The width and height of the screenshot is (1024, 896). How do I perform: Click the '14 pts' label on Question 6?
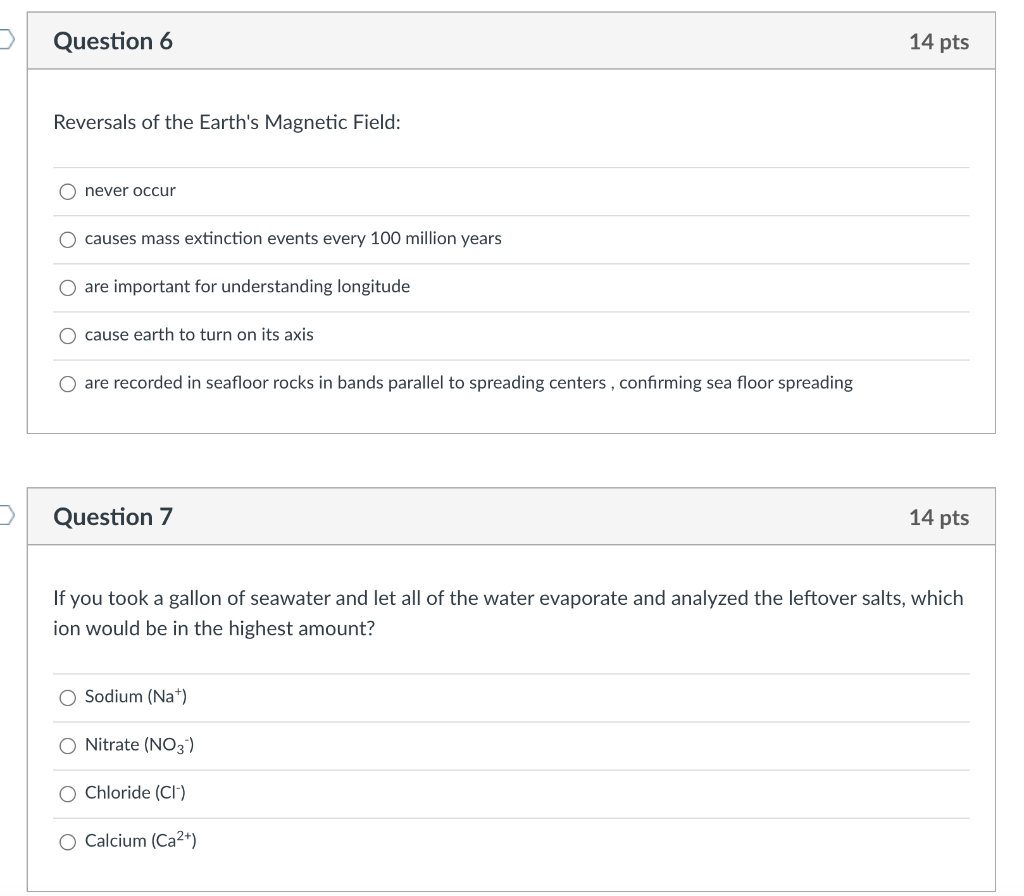coord(938,42)
